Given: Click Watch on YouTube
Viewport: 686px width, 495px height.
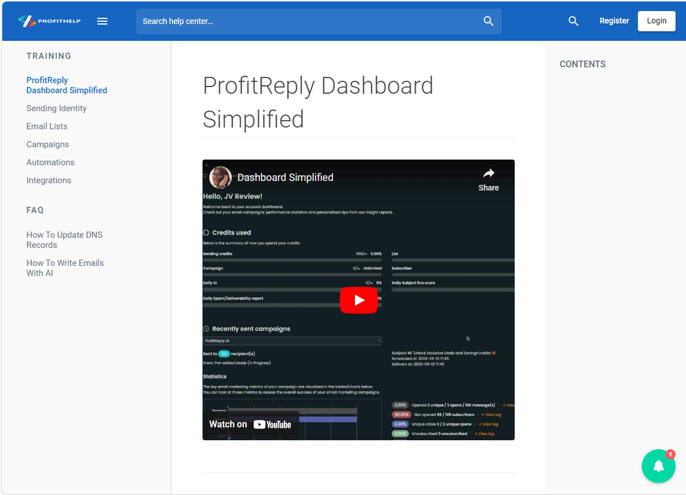Looking at the screenshot, I should [250, 424].
